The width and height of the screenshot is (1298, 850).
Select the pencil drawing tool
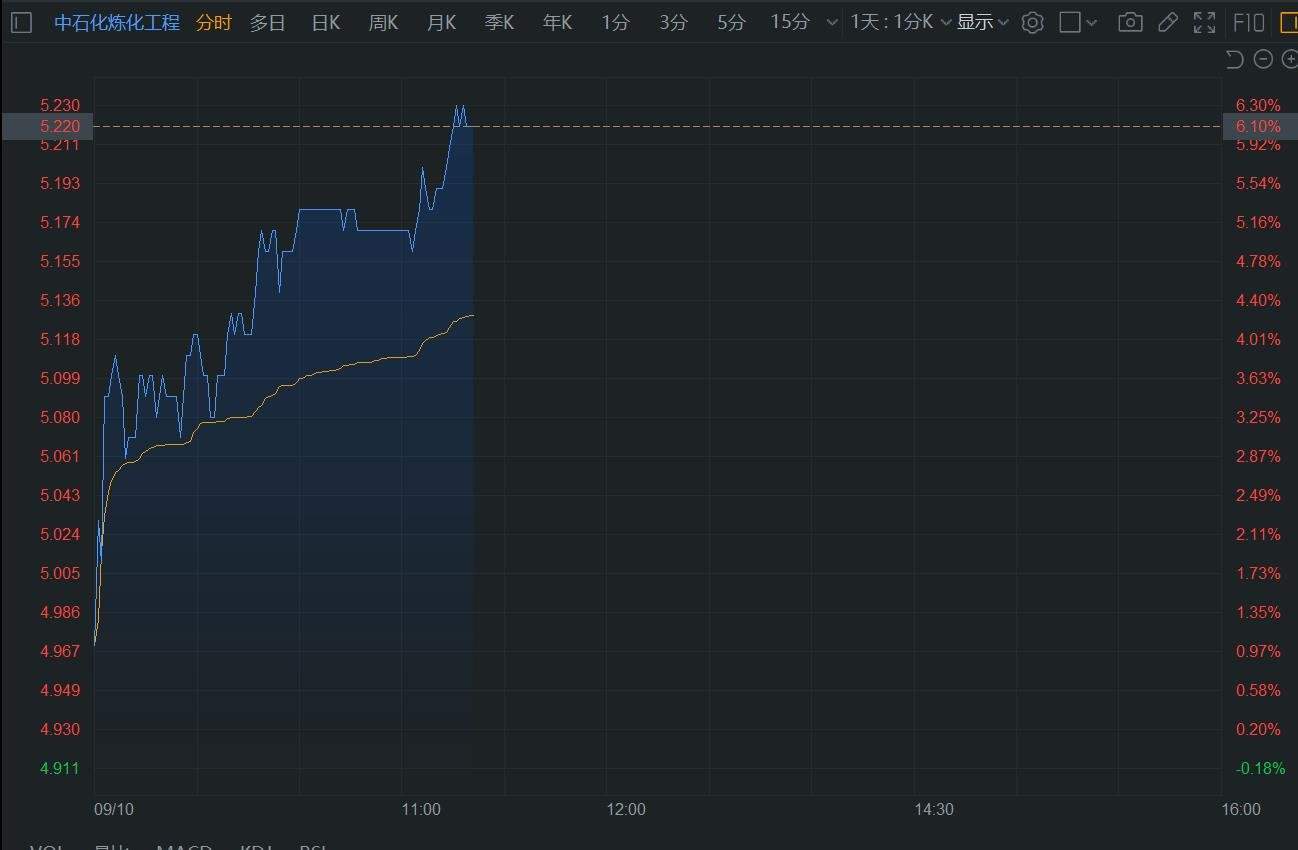pos(1167,22)
